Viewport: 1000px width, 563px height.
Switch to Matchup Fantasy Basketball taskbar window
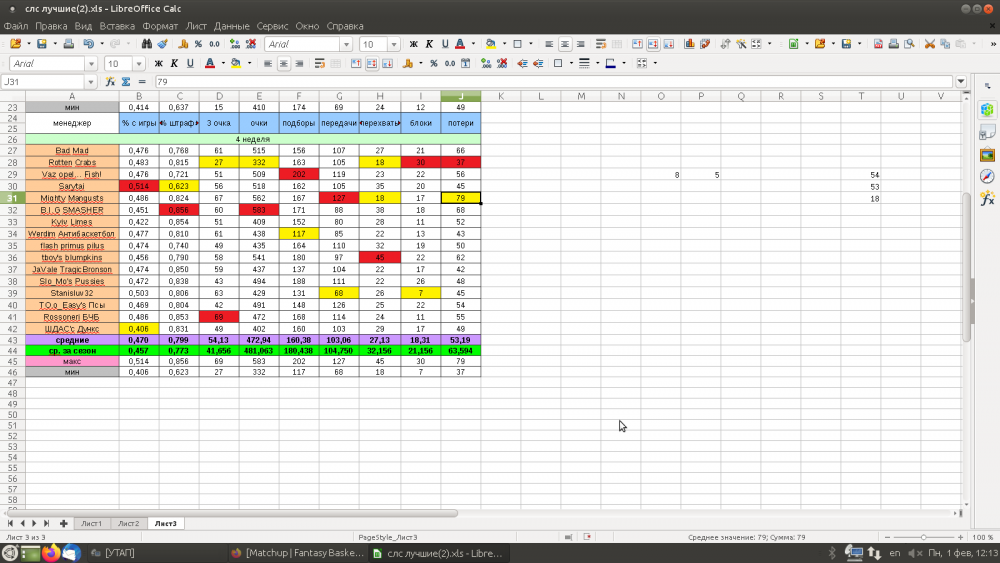298,553
